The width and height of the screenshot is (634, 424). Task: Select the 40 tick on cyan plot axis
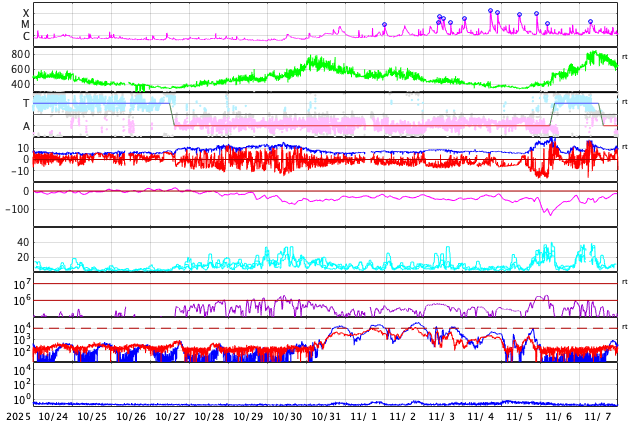[23, 242]
